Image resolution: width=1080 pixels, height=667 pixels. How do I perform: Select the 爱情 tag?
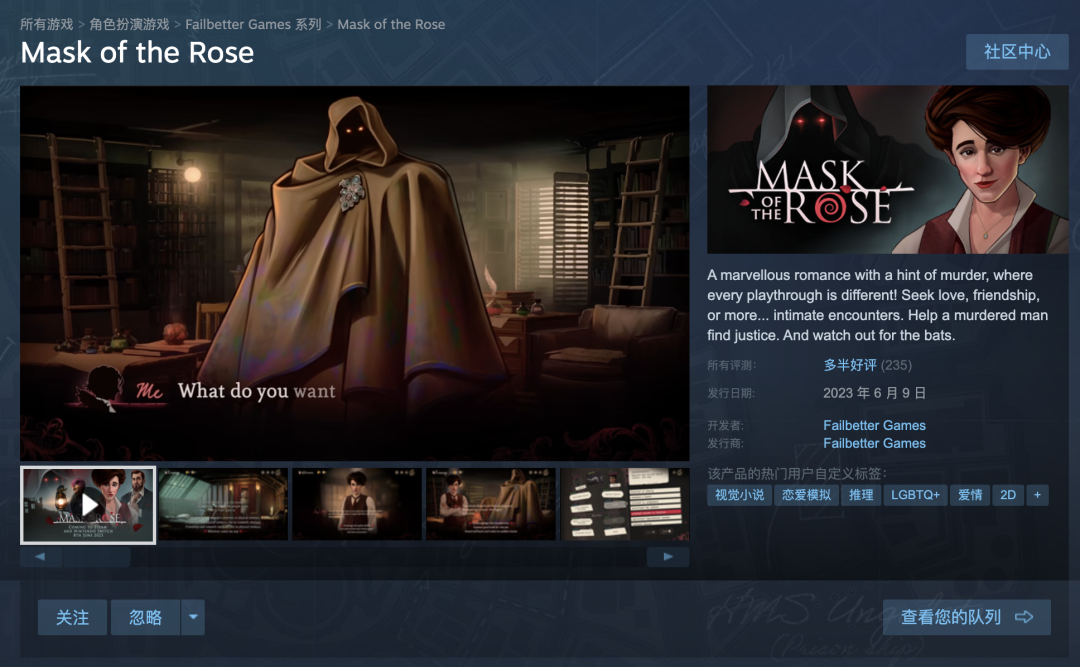(970, 495)
